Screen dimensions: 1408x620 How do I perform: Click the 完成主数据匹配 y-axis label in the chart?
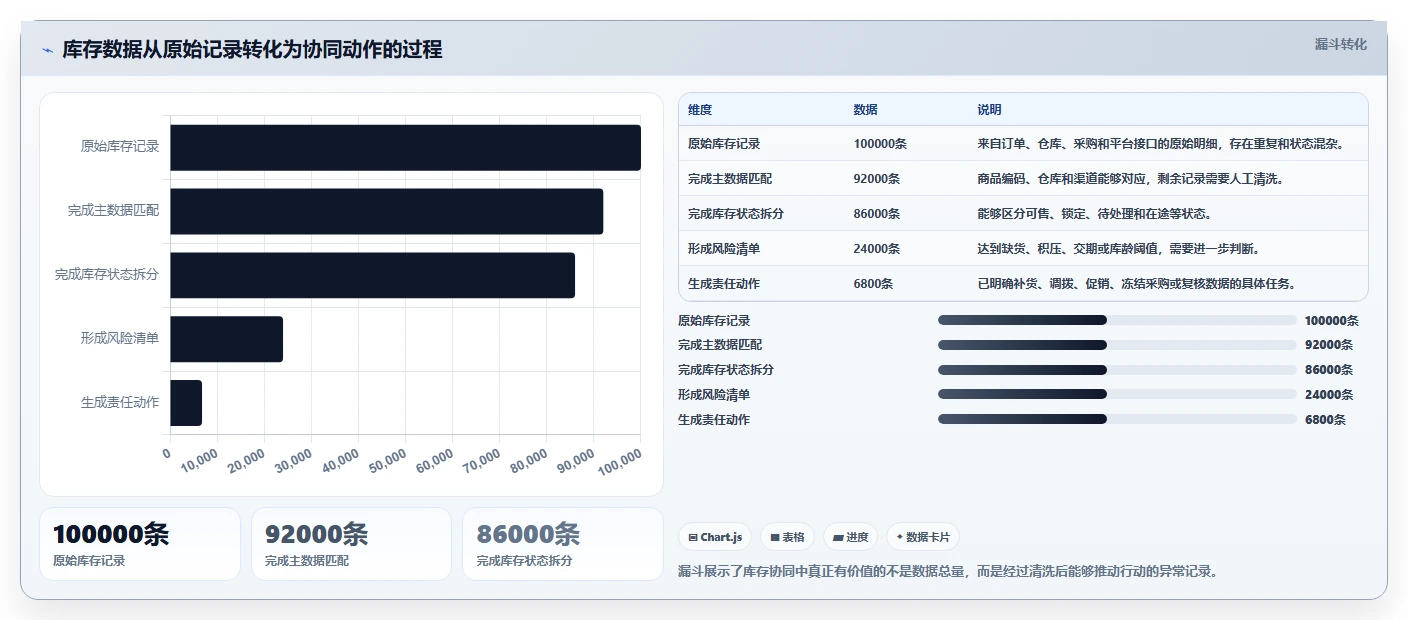point(113,211)
